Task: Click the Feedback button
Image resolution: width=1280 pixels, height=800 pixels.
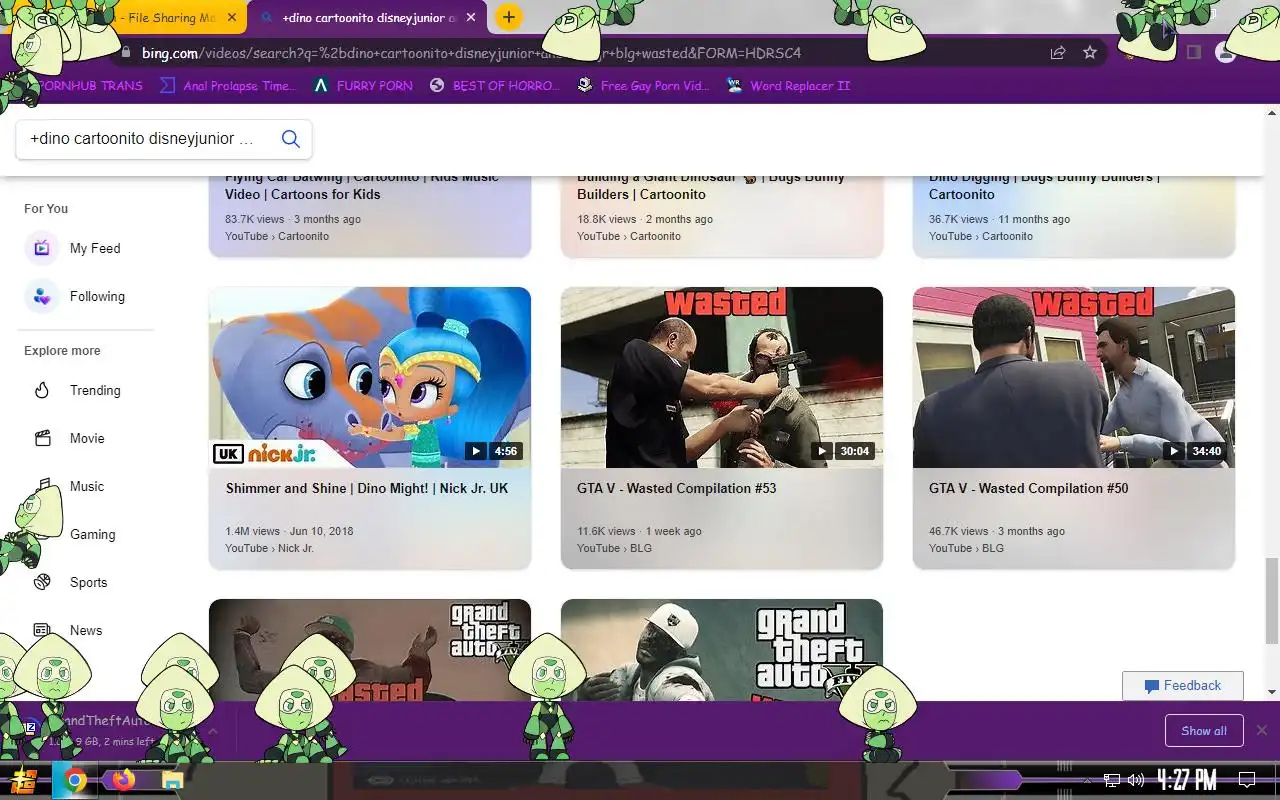Action: [x=1183, y=686]
